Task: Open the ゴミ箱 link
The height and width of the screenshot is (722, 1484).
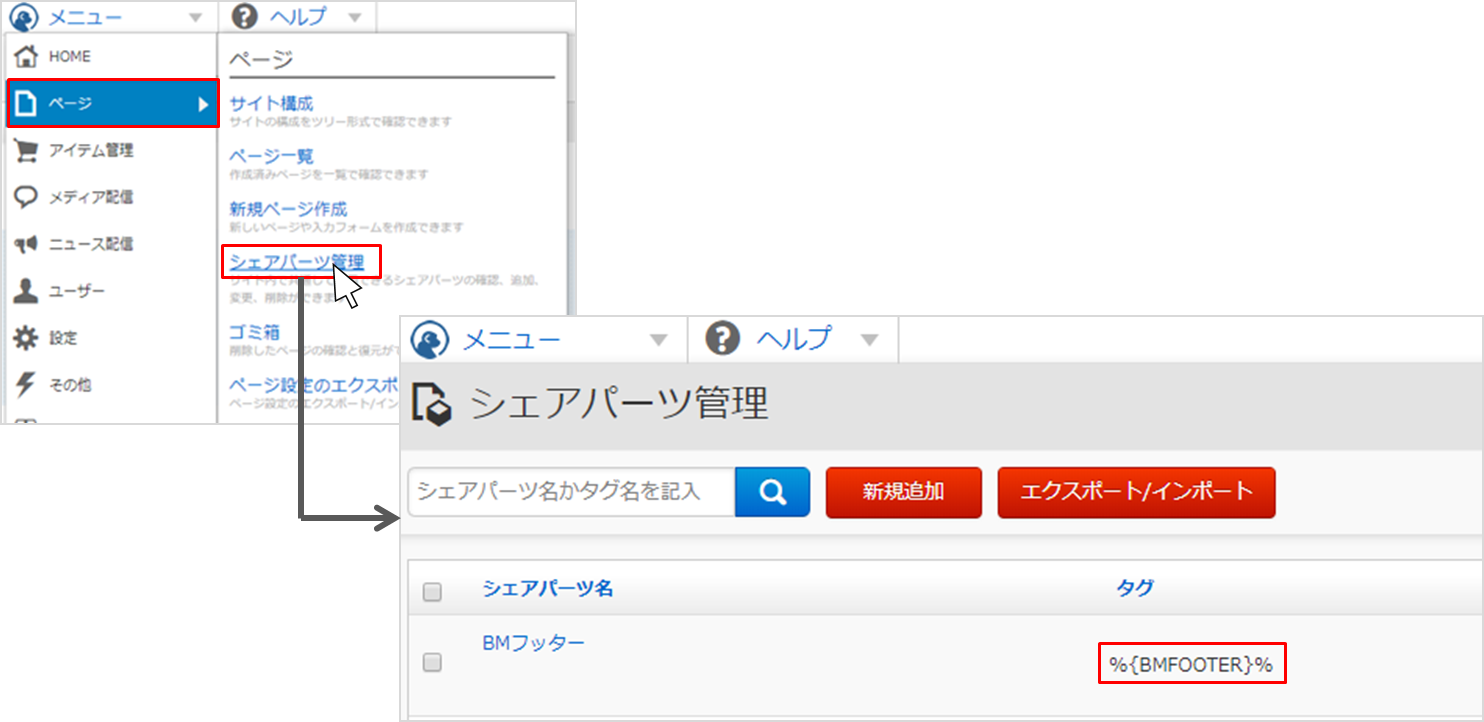Action: point(254,332)
